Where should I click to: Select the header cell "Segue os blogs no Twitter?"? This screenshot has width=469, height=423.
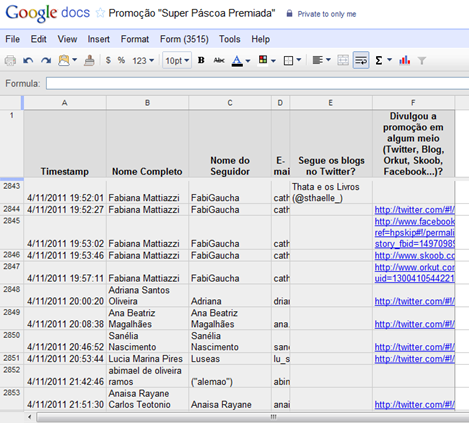(331, 144)
